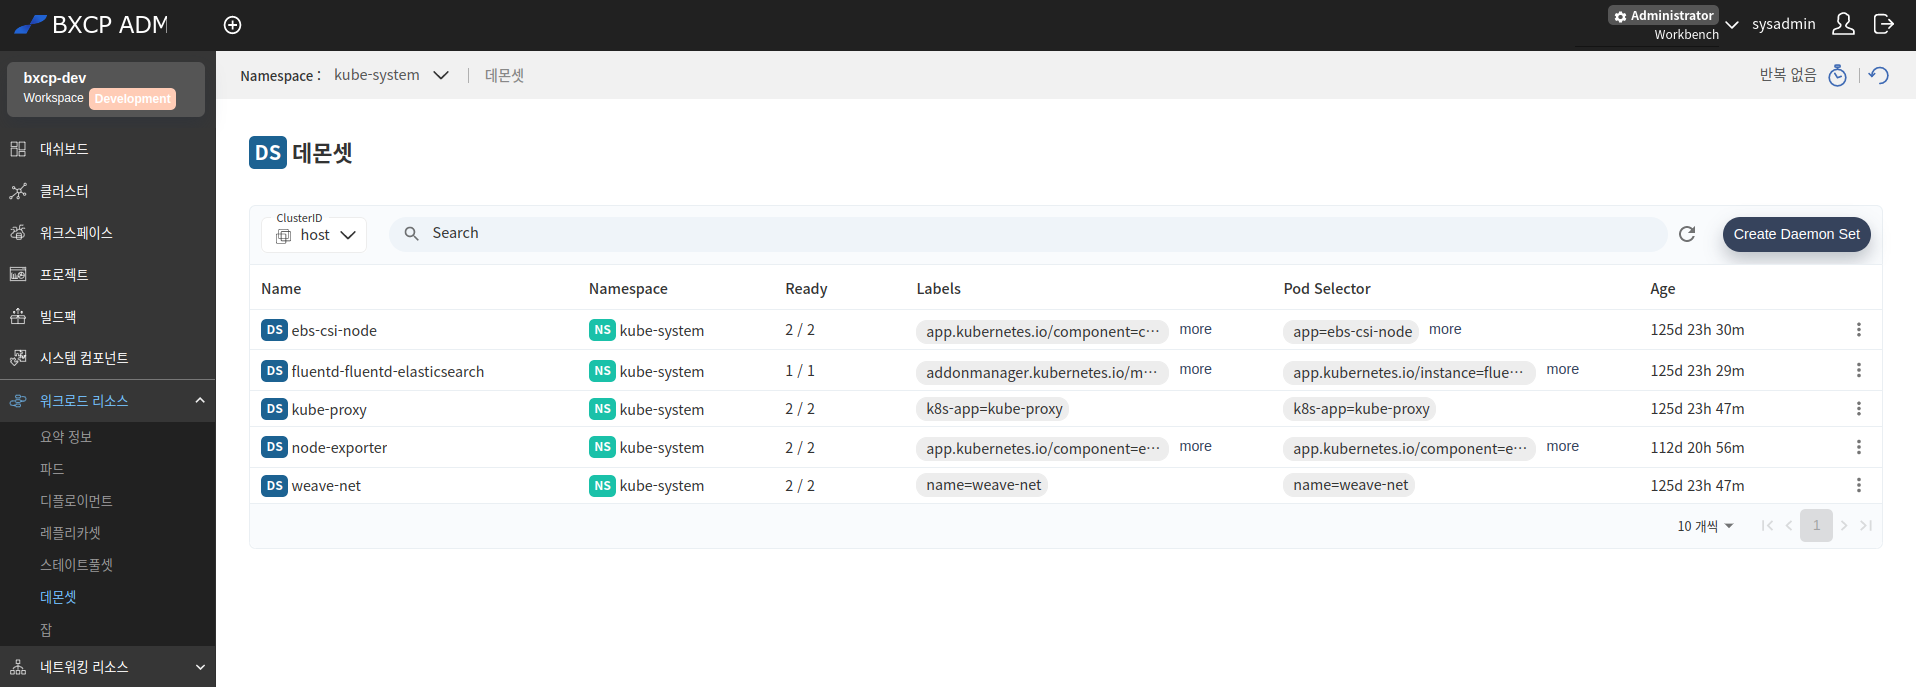This screenshot has width=1916, height=687.
Task: Show more pod selectors for ebs-csi-node
Action: coord(1445,330)
